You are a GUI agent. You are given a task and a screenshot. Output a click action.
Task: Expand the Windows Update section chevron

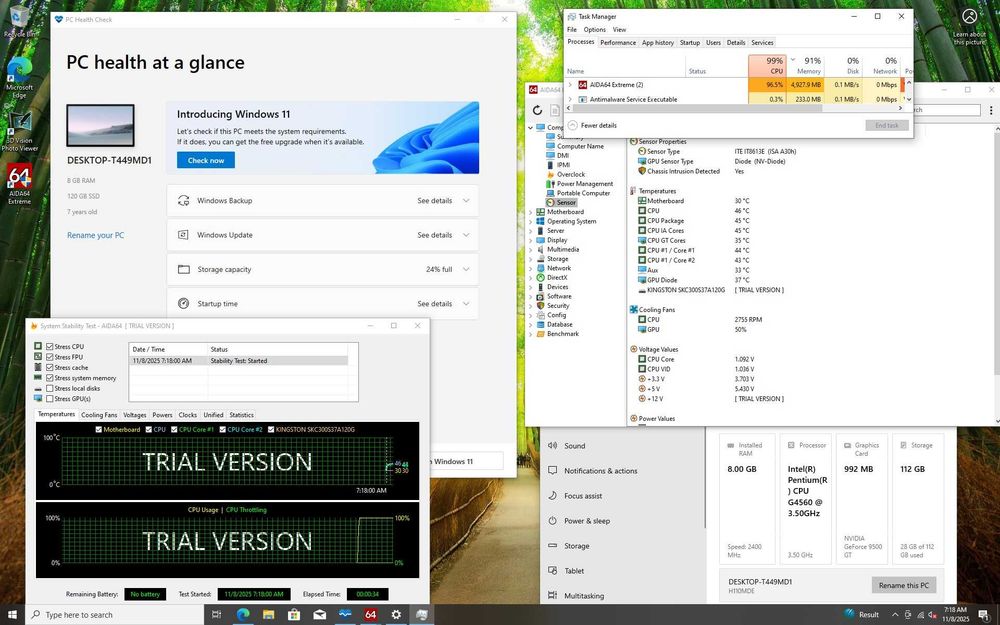(x=466, y=235)
